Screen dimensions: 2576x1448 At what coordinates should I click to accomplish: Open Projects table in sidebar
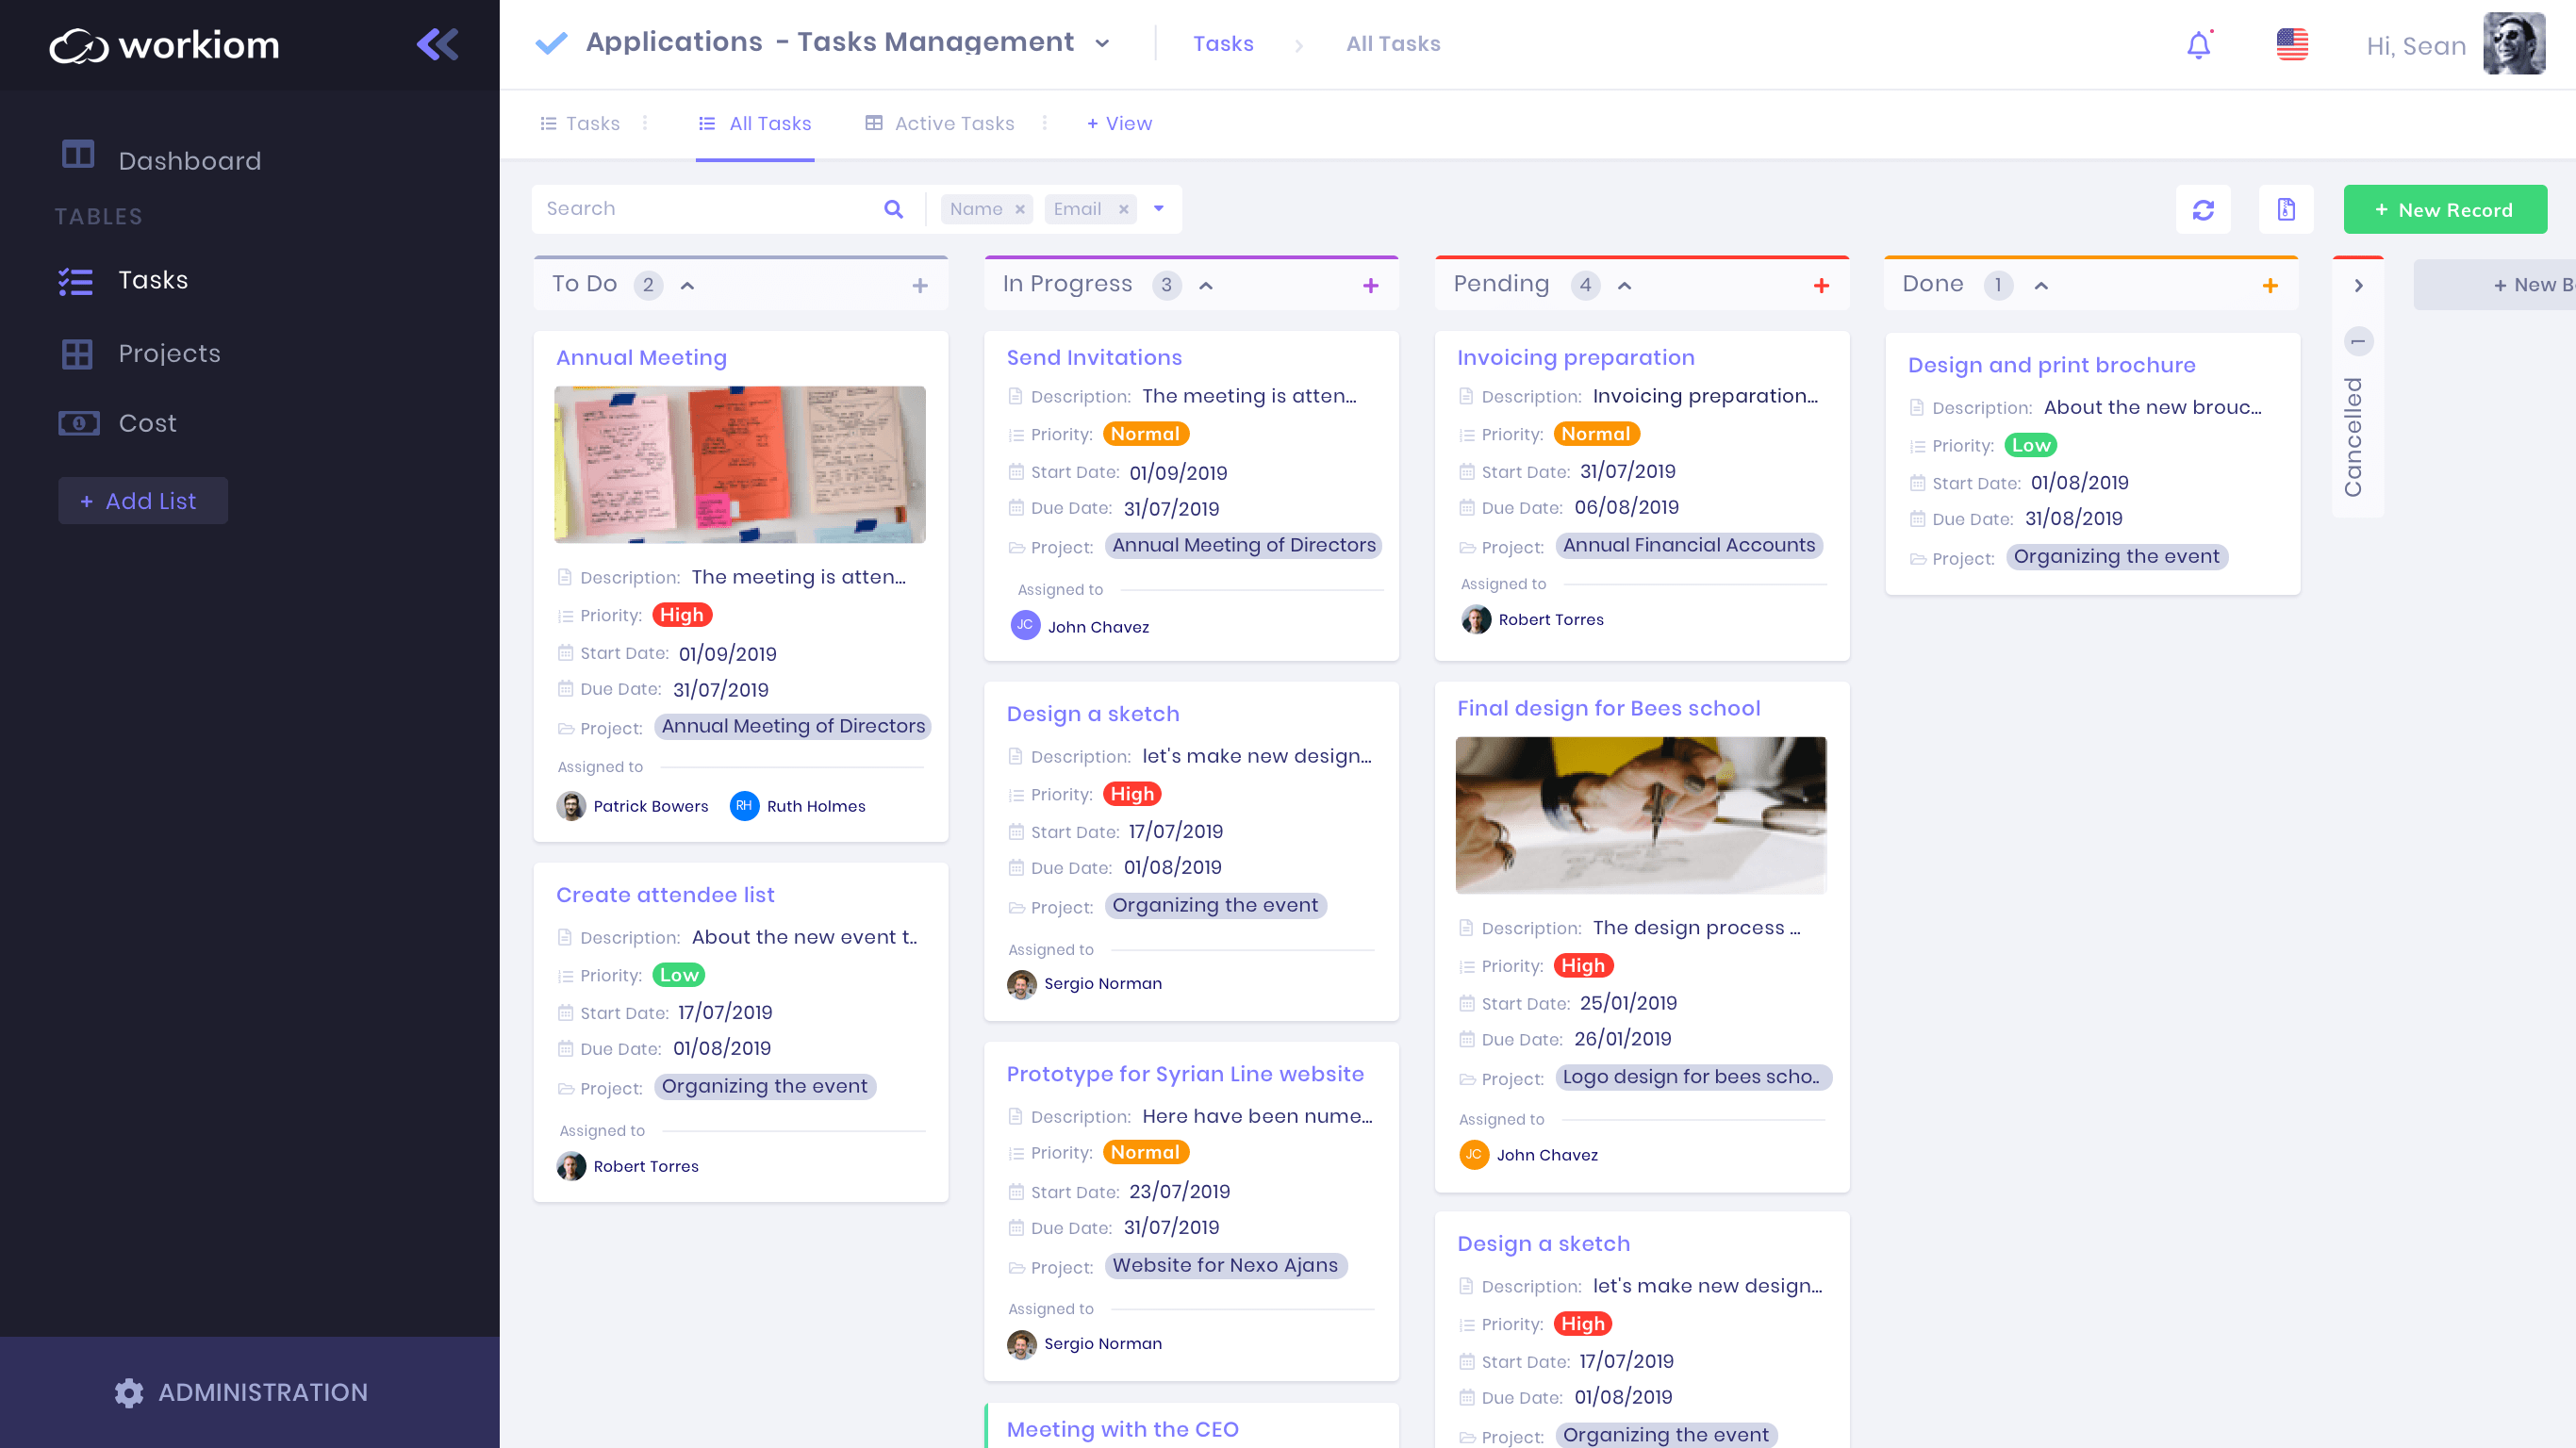click(x=169, y=353)
